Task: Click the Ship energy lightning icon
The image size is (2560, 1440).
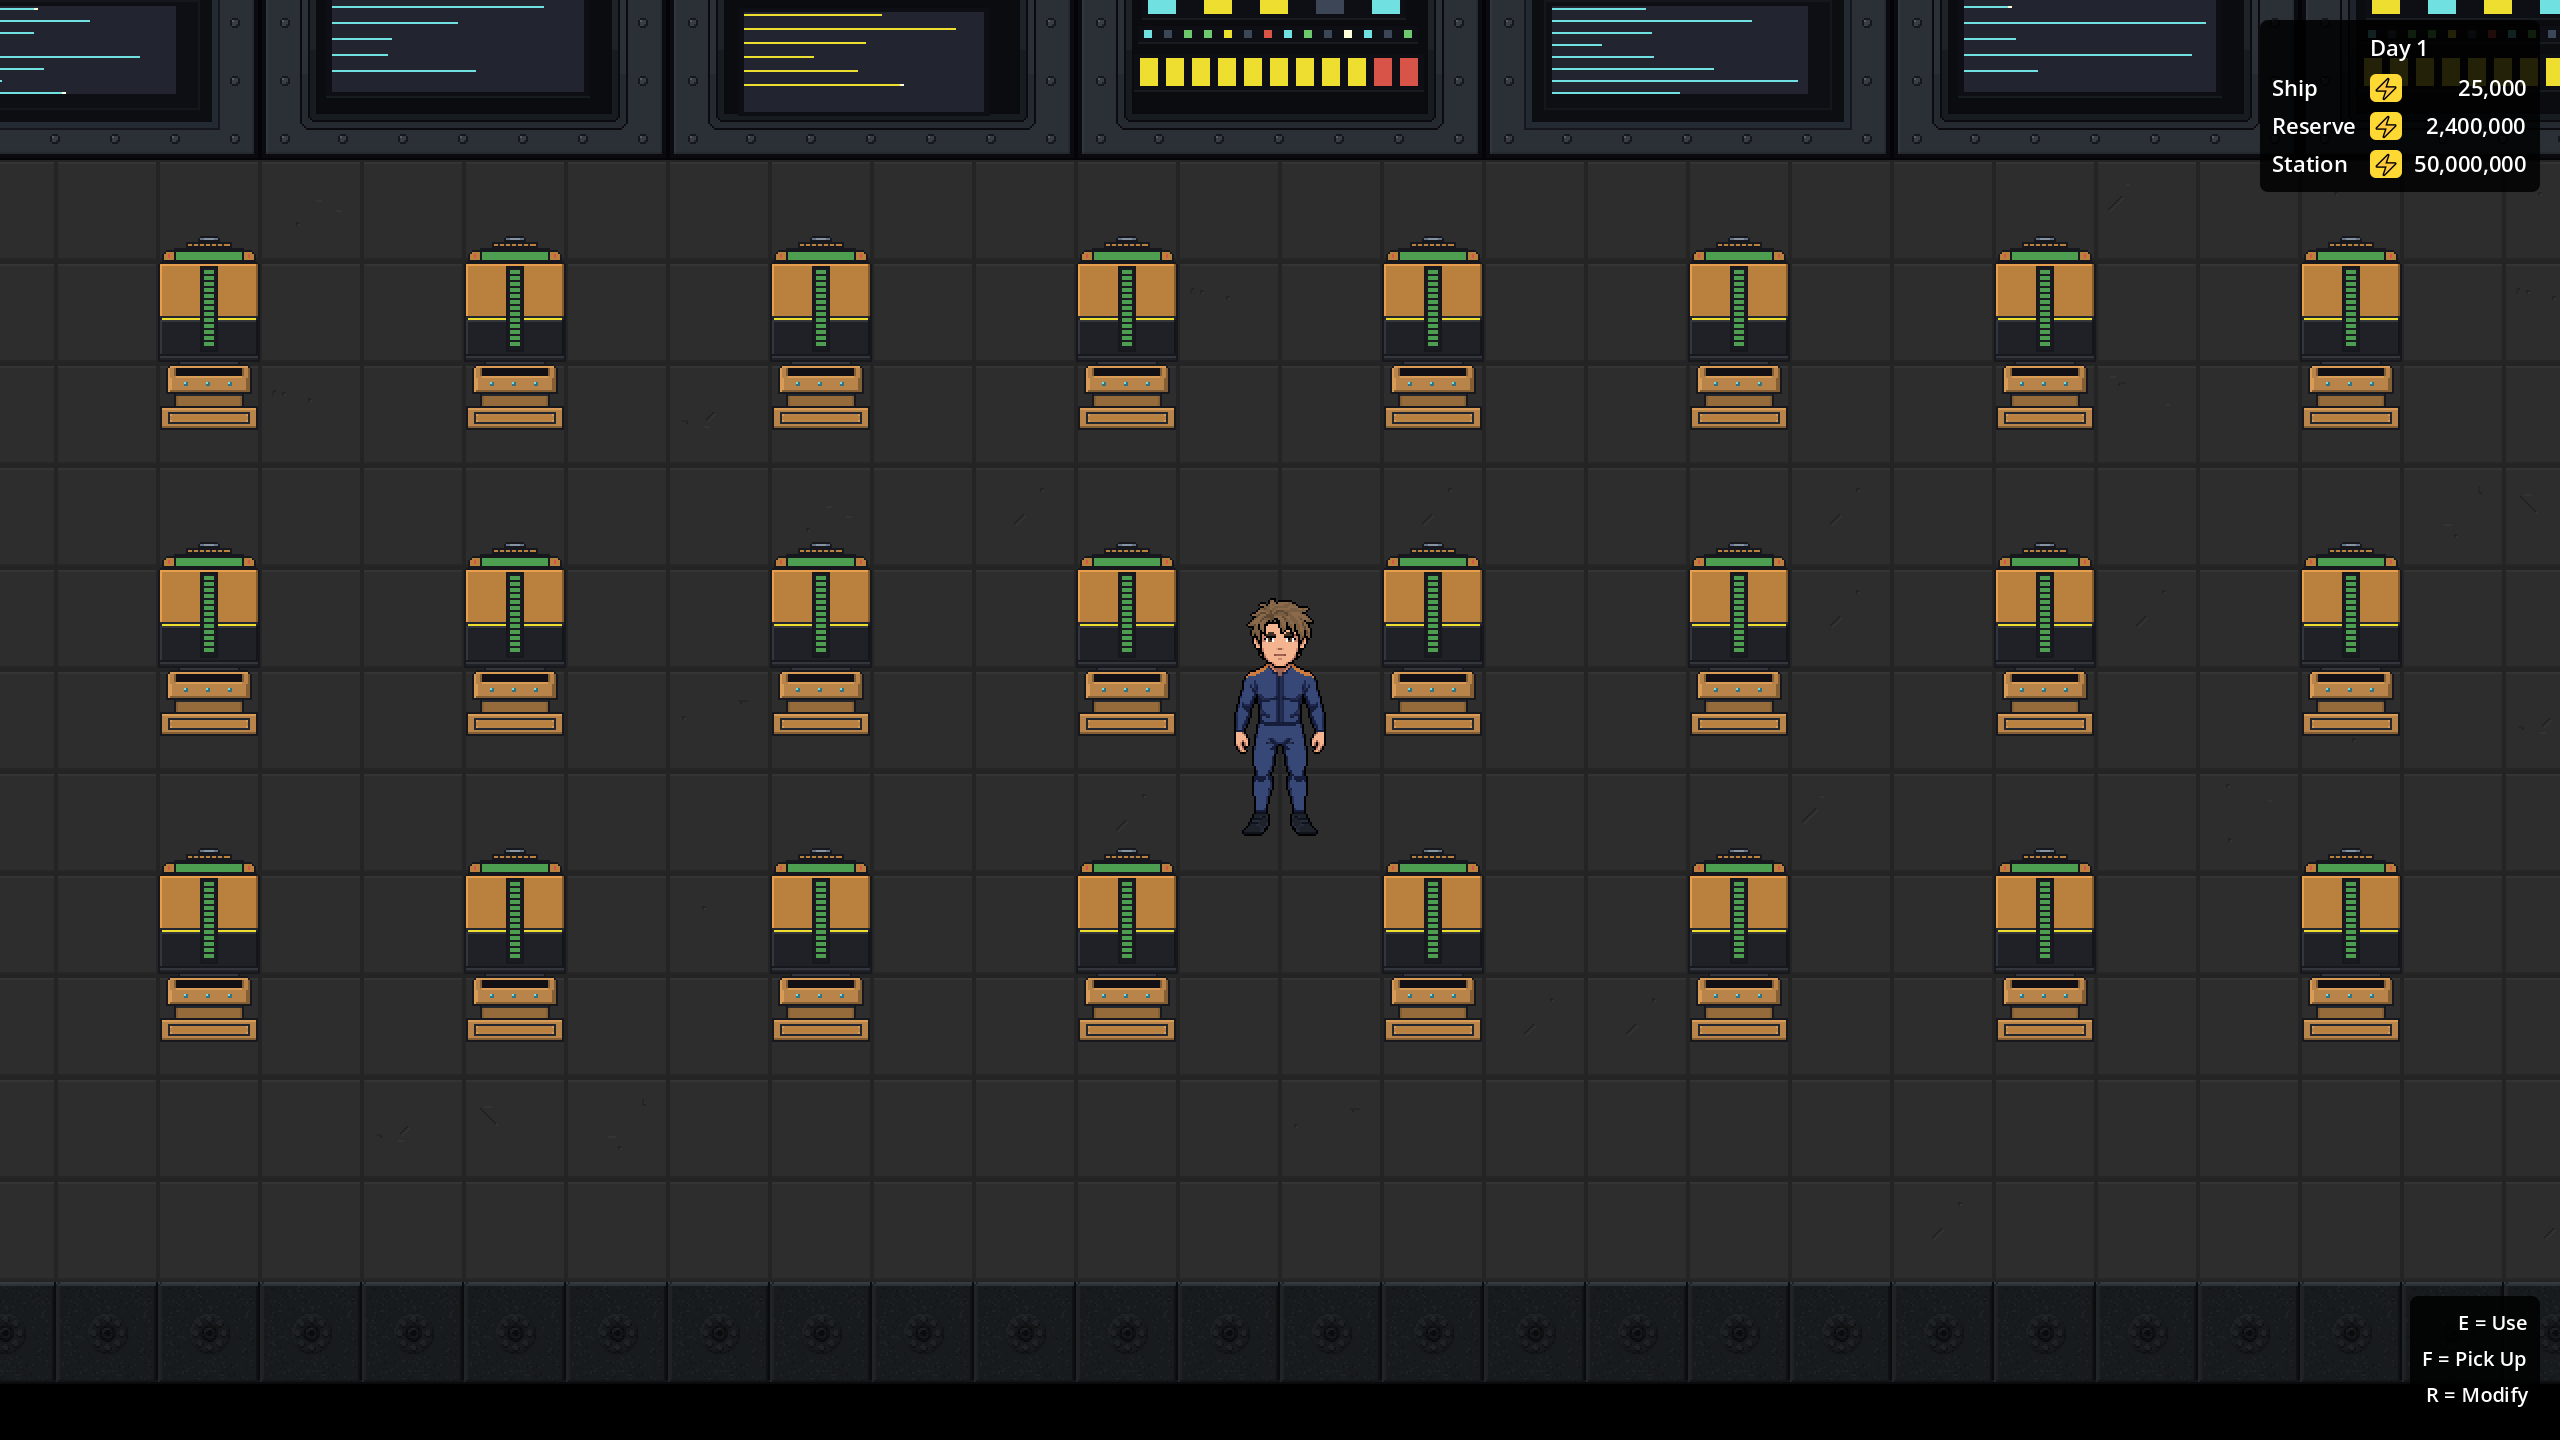Action: coord(2385,88)
